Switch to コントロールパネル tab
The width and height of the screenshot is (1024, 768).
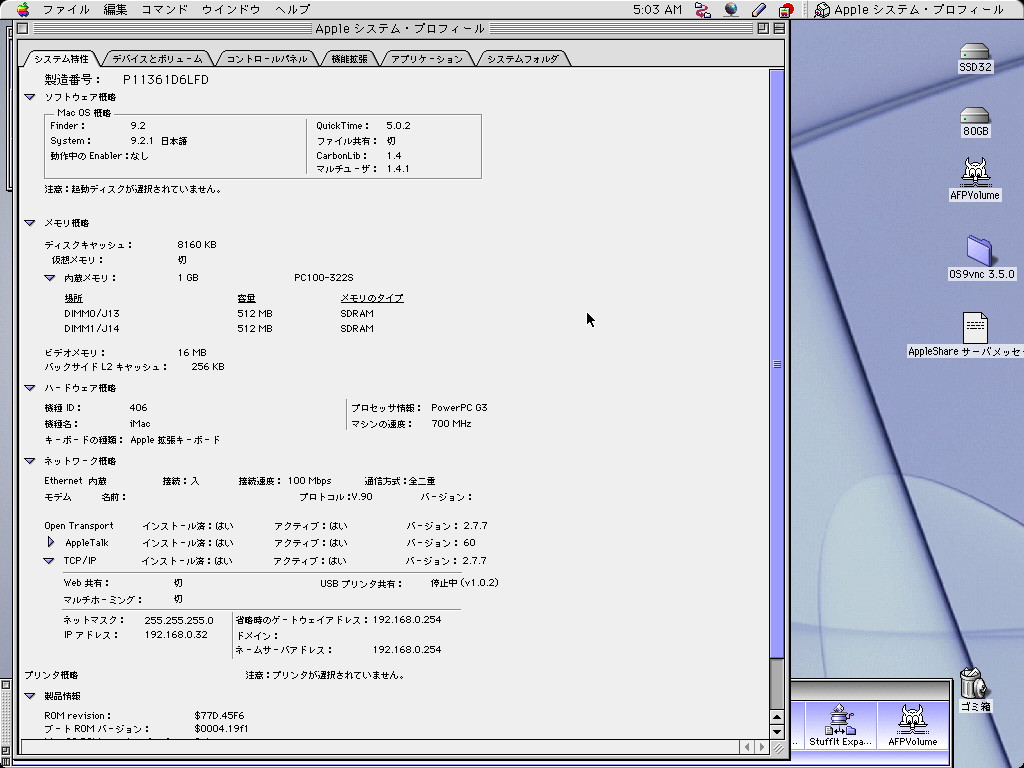tap(266, 59)
